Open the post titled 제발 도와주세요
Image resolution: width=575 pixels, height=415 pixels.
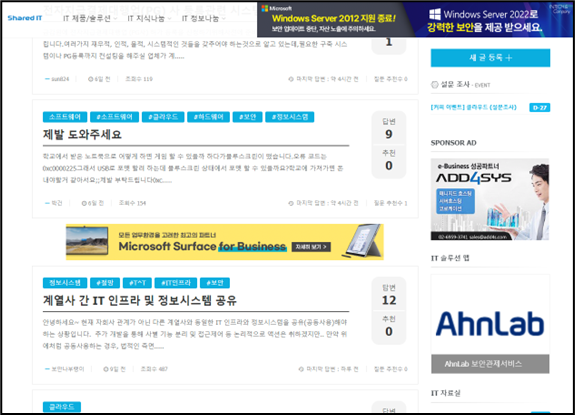click(x=82, y=135)
